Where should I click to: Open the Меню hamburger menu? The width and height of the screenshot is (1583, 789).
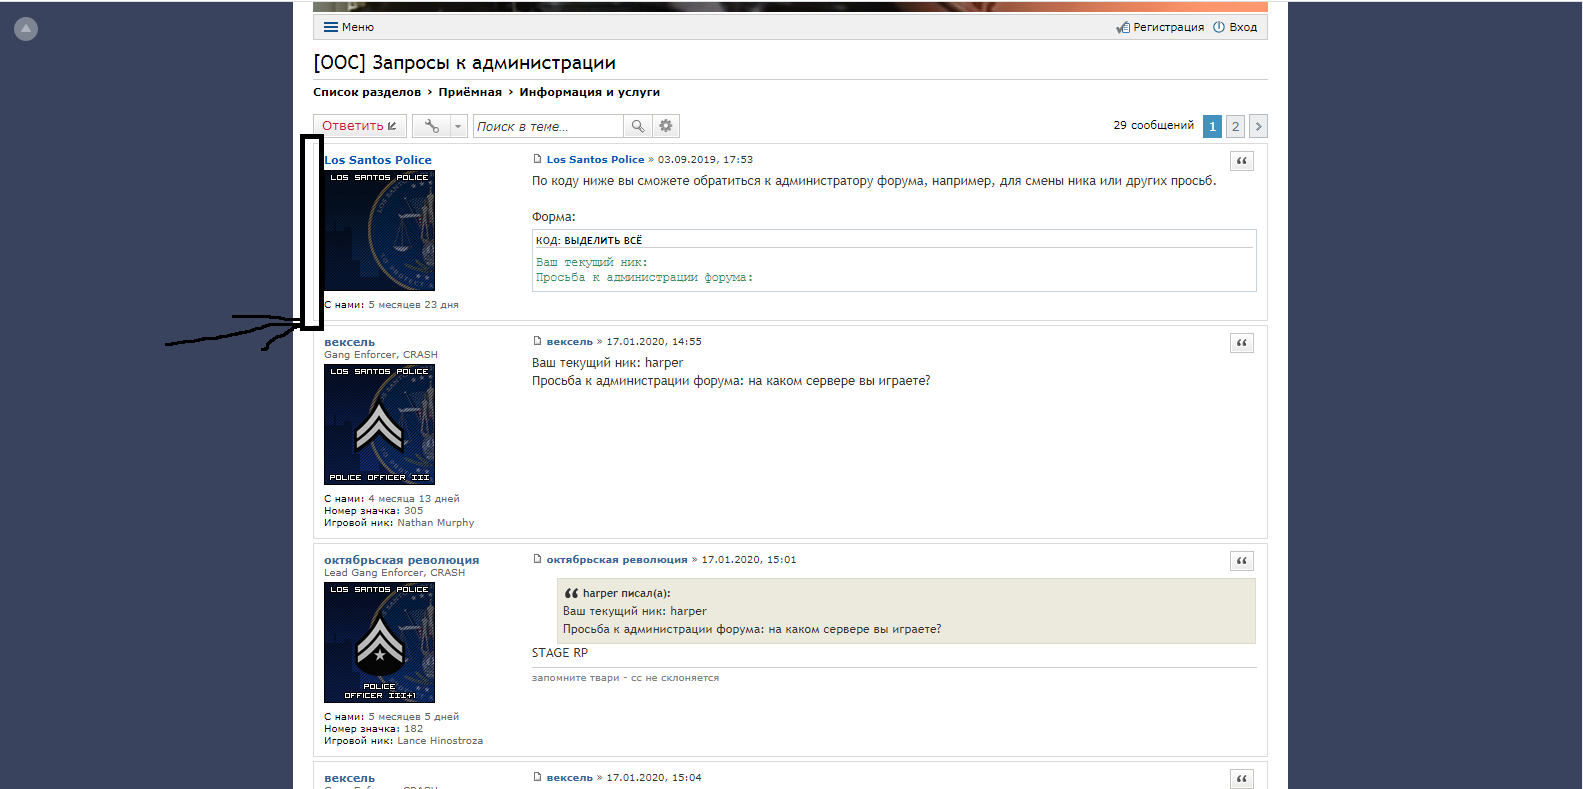(348, 27)
